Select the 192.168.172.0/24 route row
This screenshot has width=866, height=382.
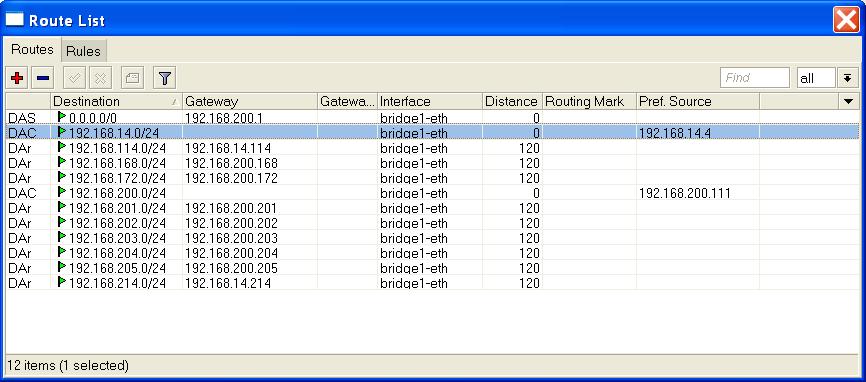[x=432, y=178]
